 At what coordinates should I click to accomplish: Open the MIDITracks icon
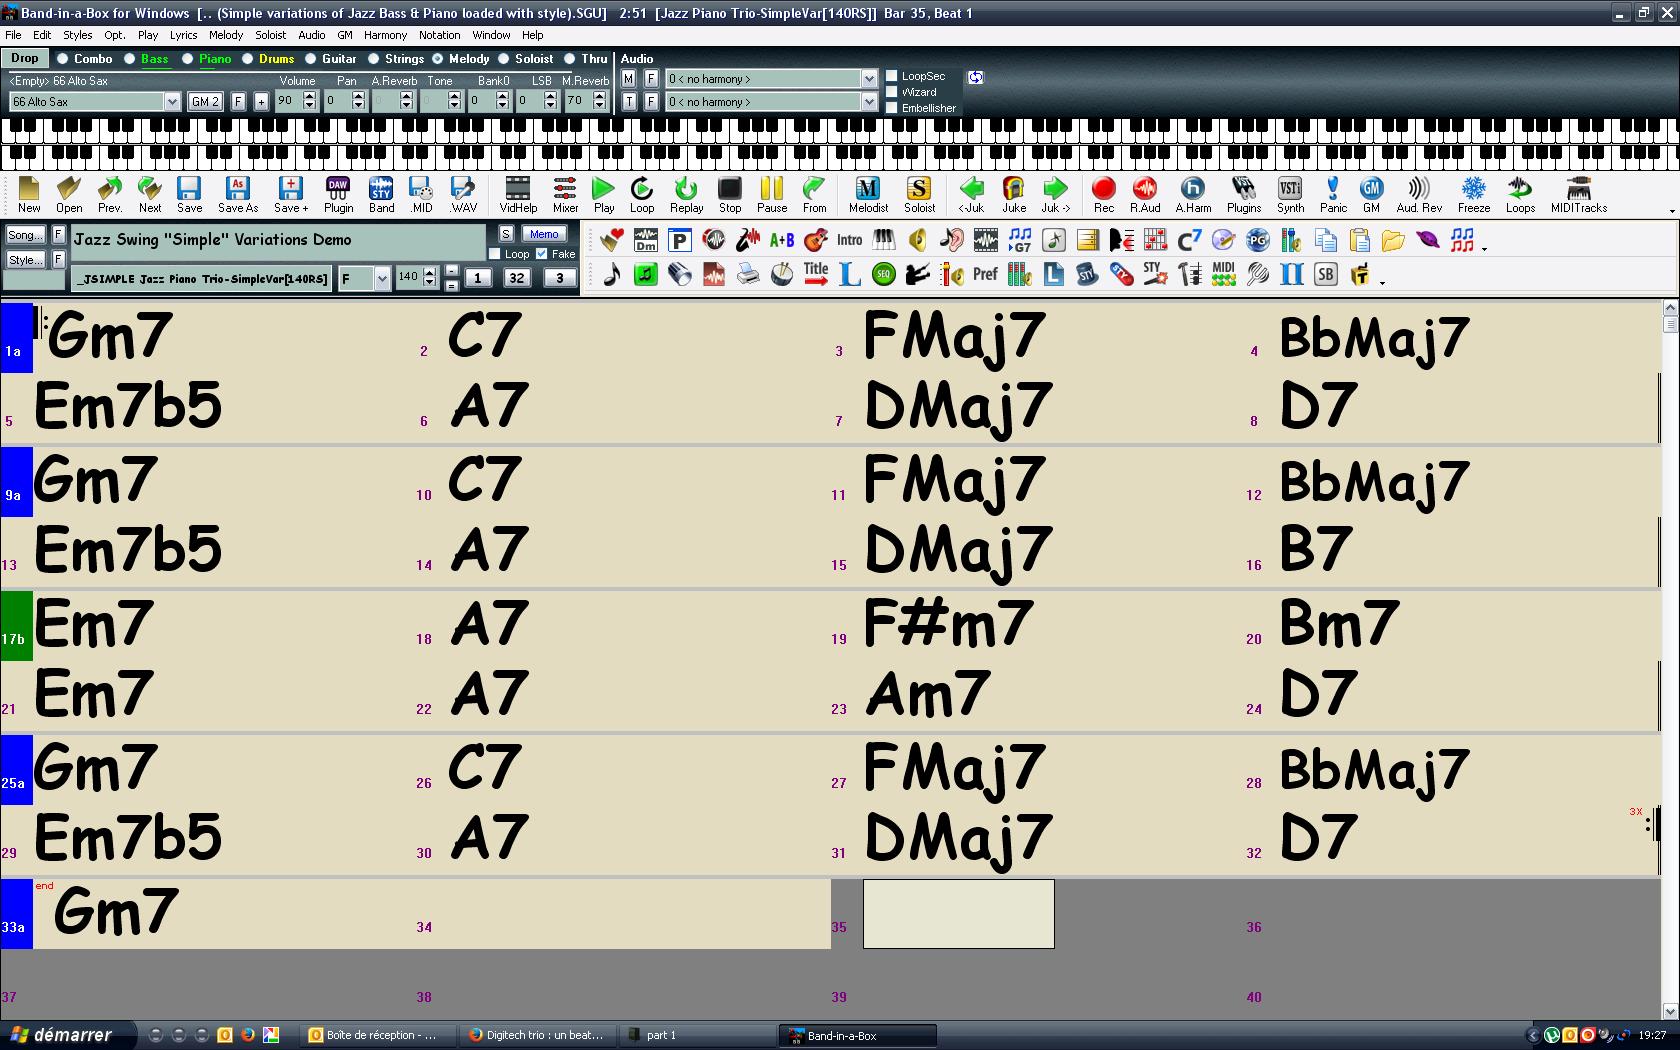tap(1578, 194)
